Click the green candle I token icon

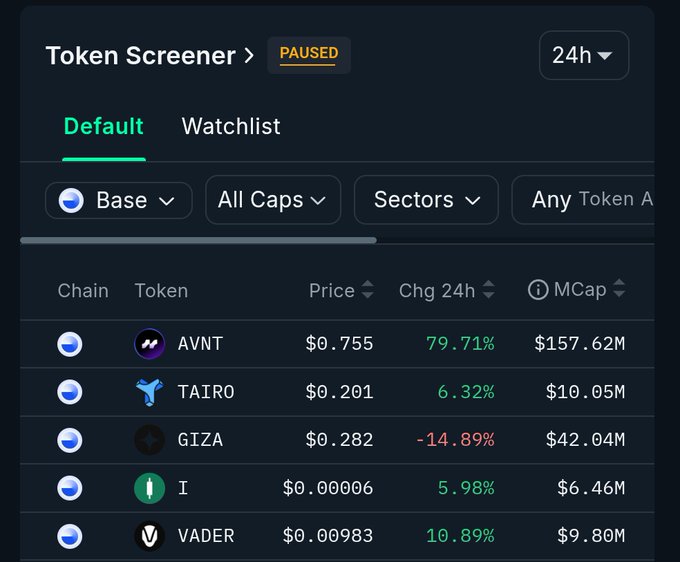tap(149, 488)
